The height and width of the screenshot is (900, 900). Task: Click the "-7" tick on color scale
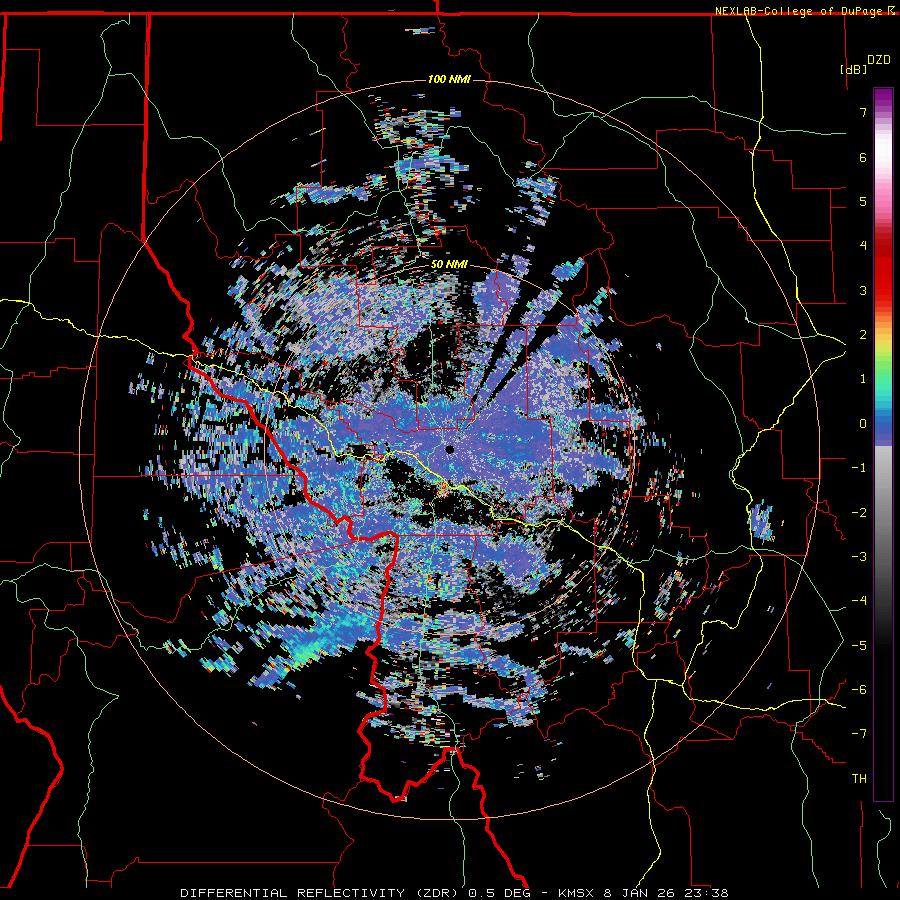tap(859, 734)
